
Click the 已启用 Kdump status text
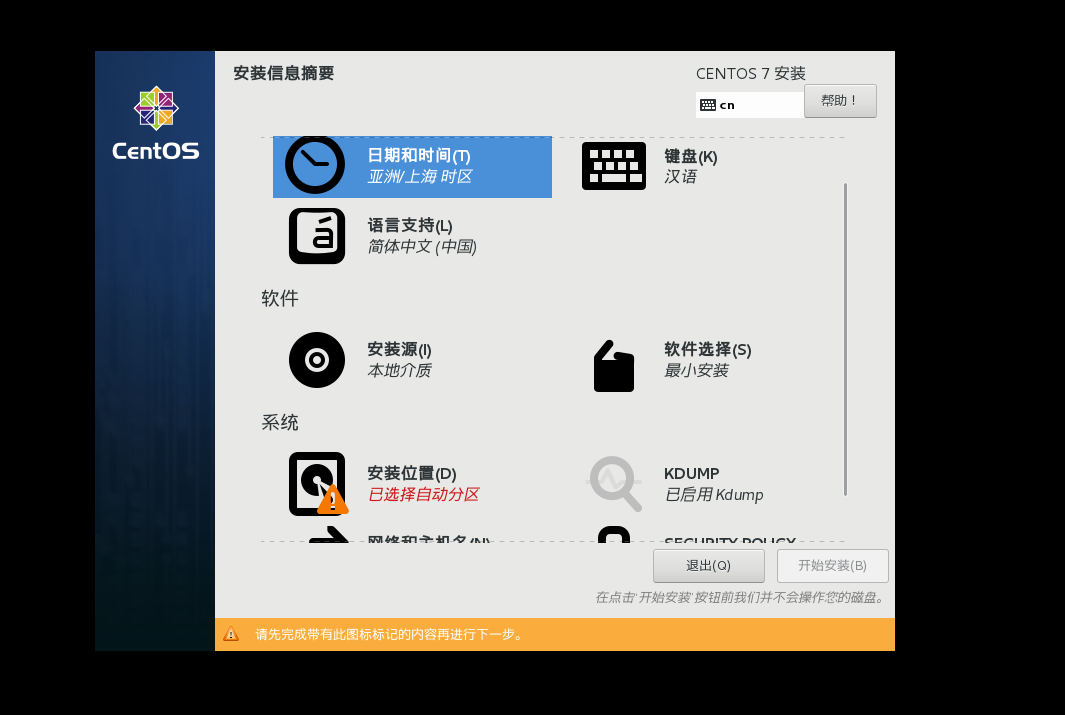tap(714, 494)
